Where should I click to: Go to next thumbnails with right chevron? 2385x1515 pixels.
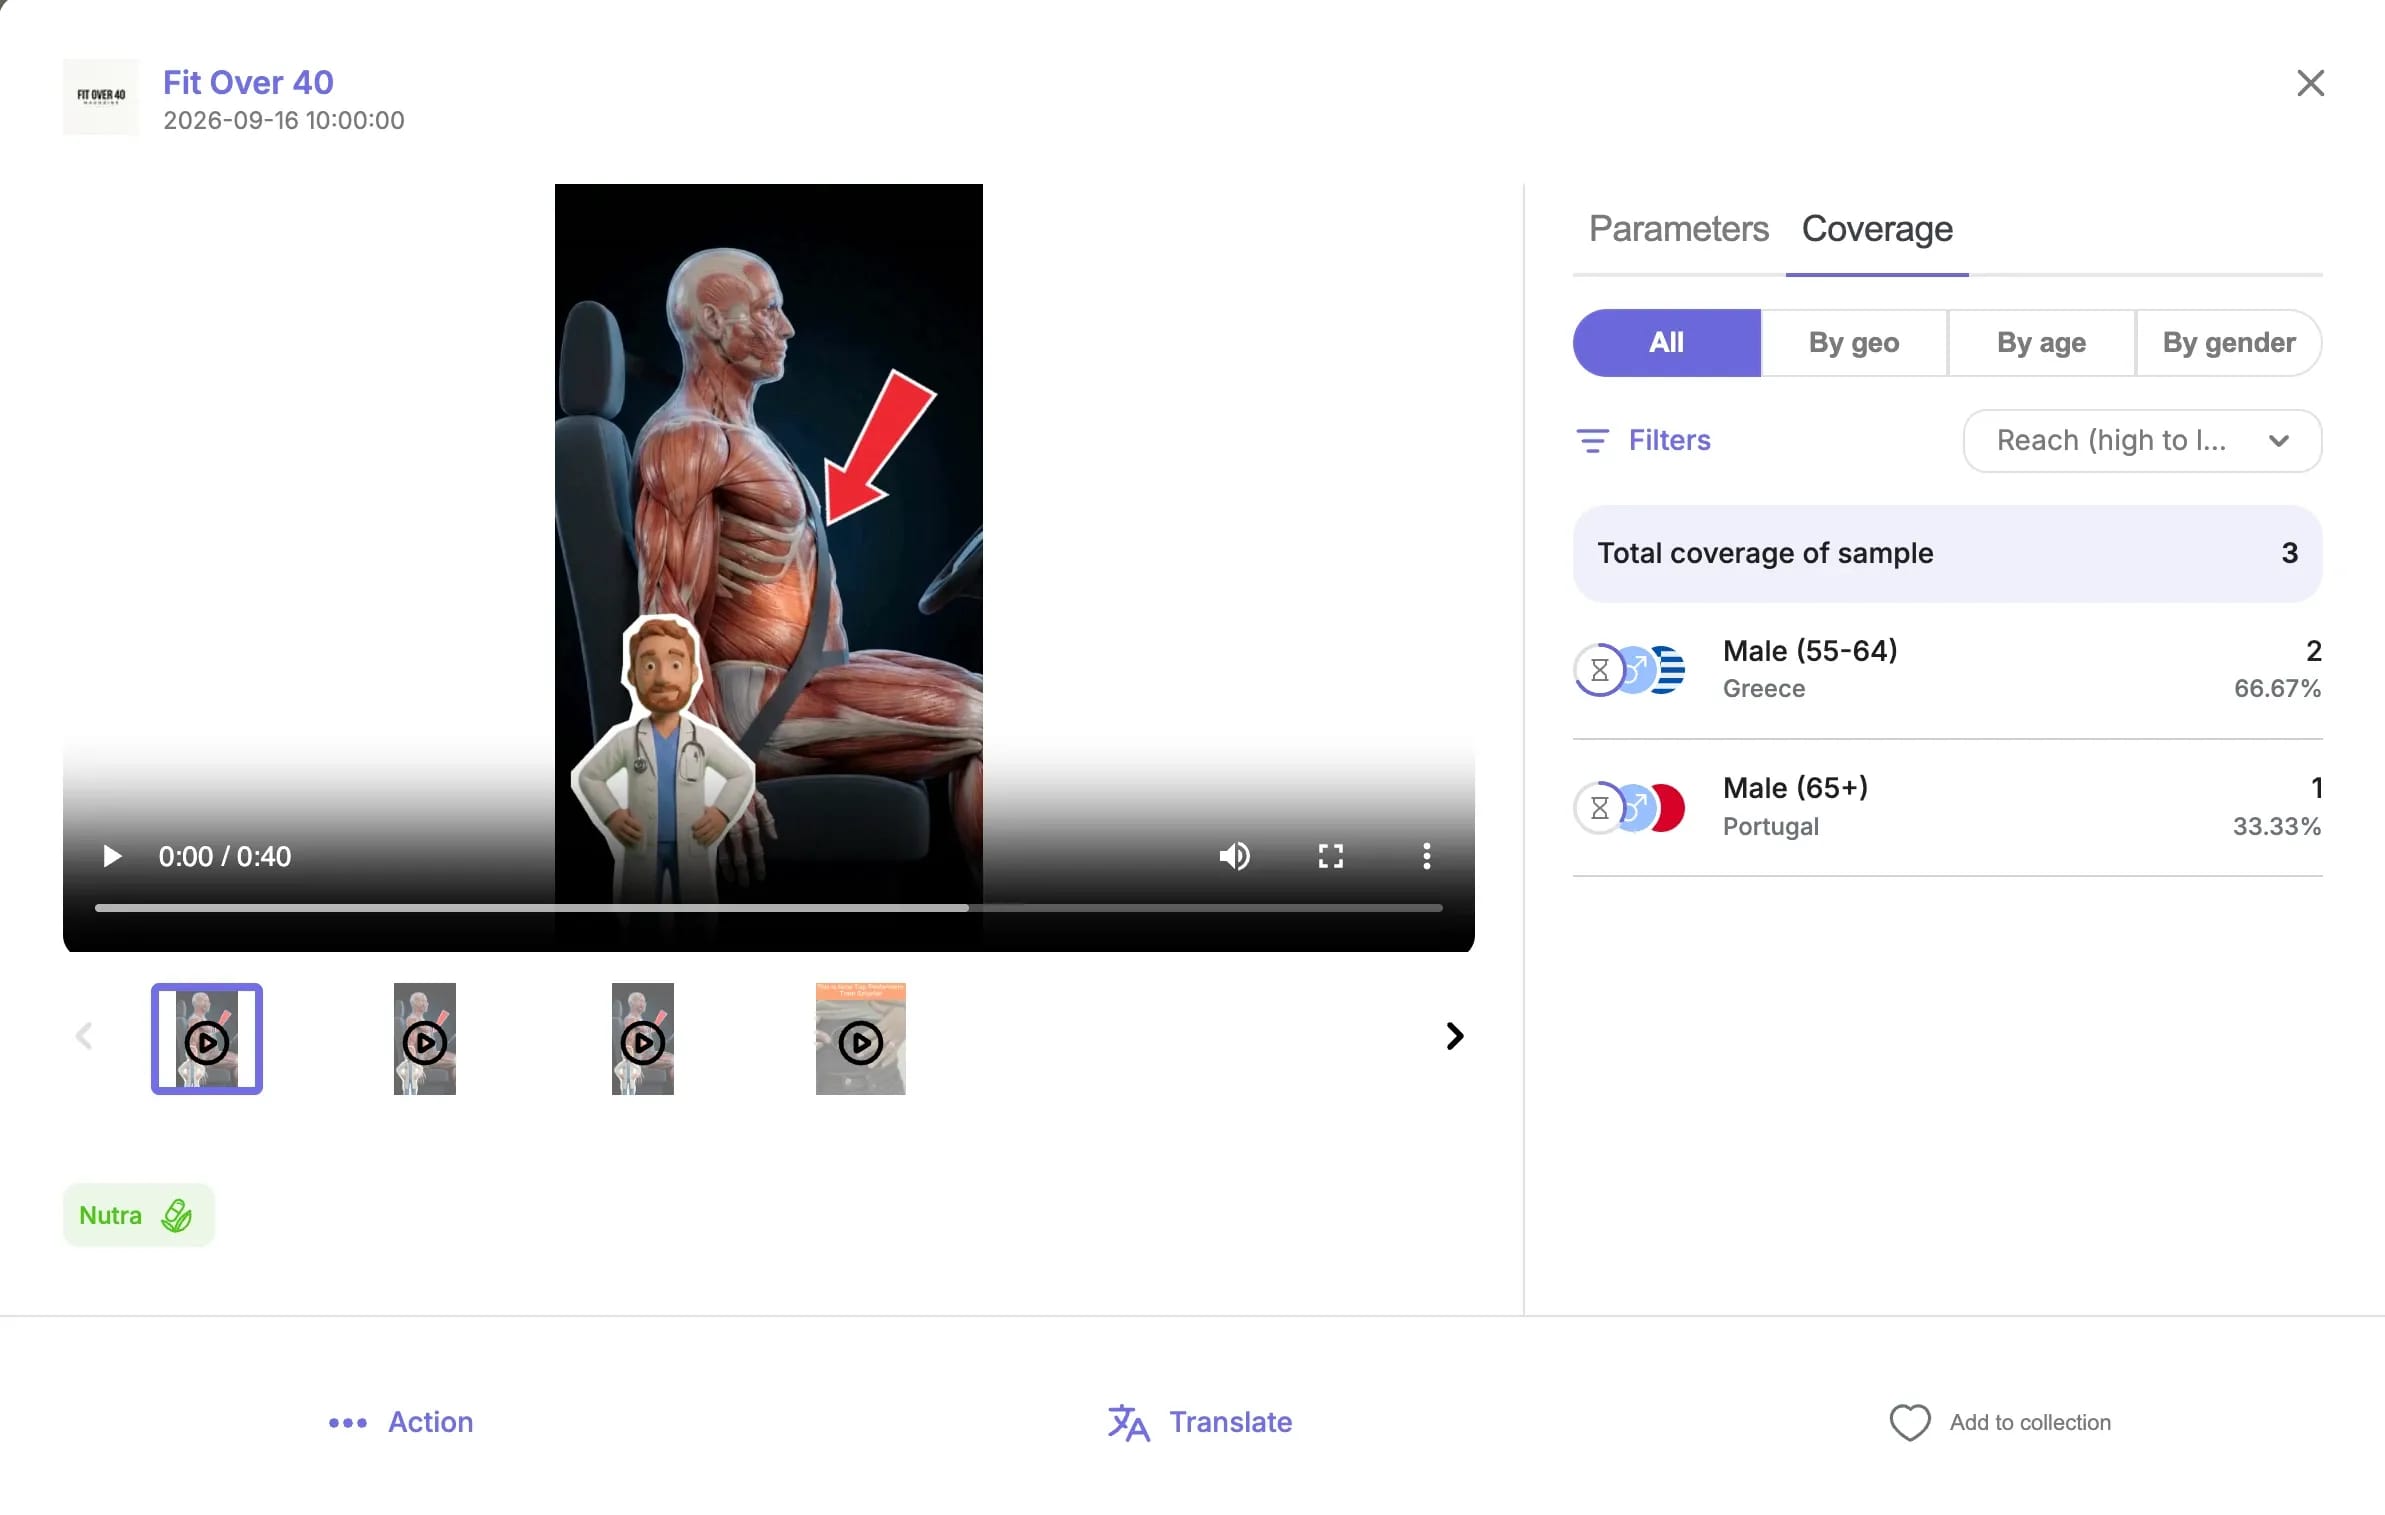click(1455, 1036)
